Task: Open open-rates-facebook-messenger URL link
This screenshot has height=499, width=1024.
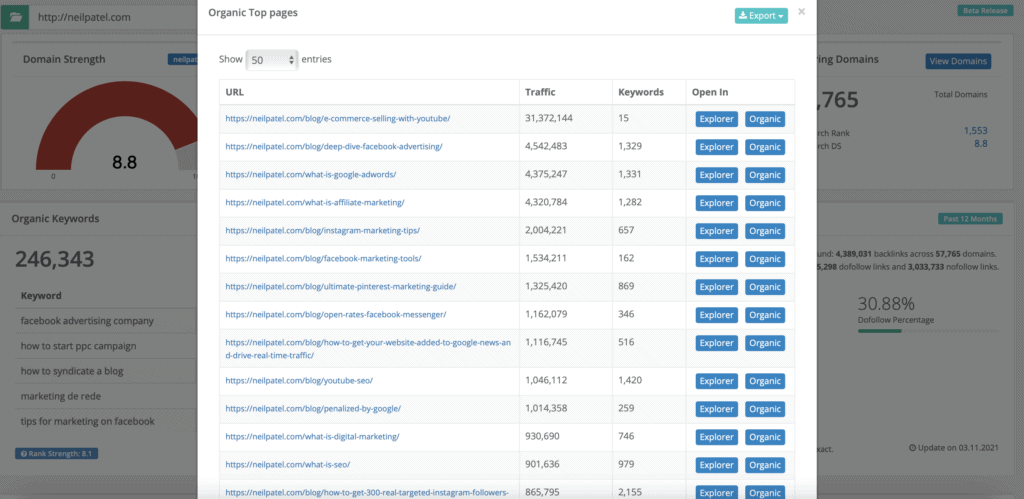Action: pos(336,315)
